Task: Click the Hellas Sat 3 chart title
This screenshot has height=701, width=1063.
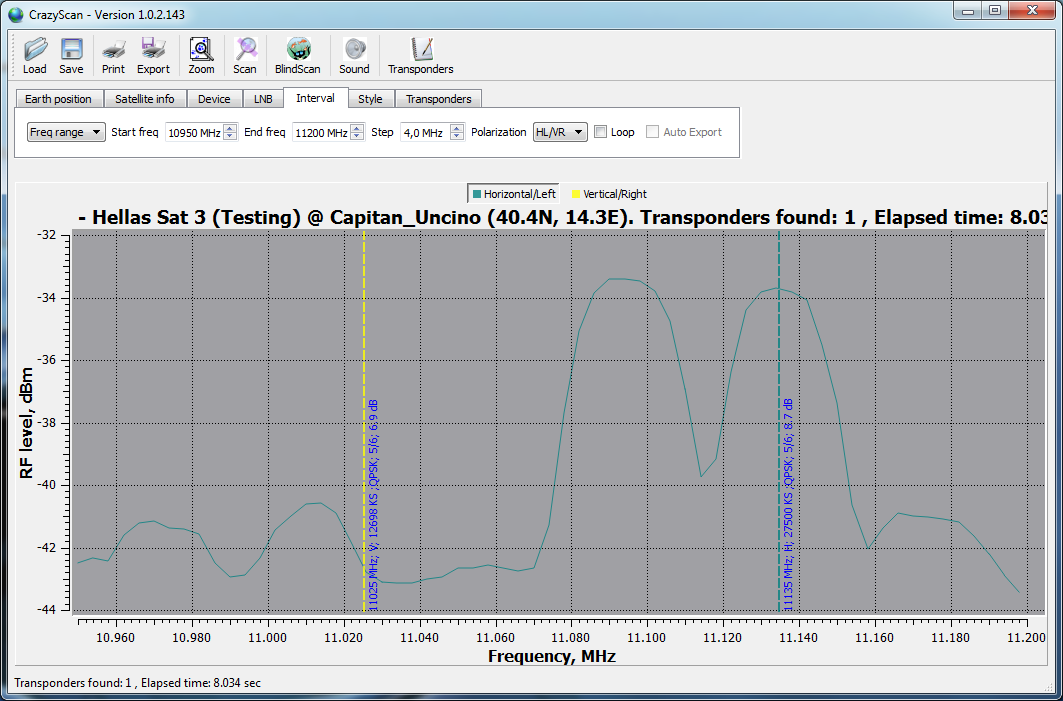Action: click(563, 218)
